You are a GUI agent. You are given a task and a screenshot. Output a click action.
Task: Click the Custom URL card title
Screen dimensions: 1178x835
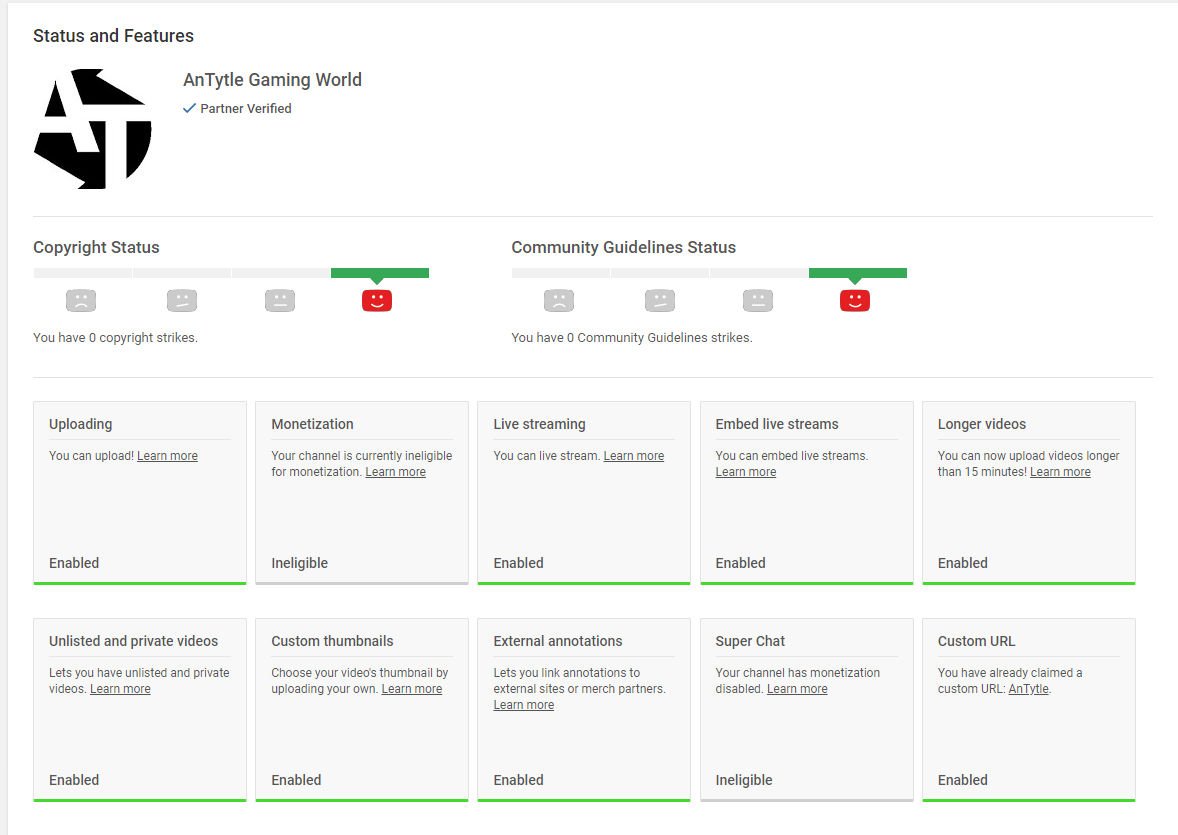pos(977,641)
